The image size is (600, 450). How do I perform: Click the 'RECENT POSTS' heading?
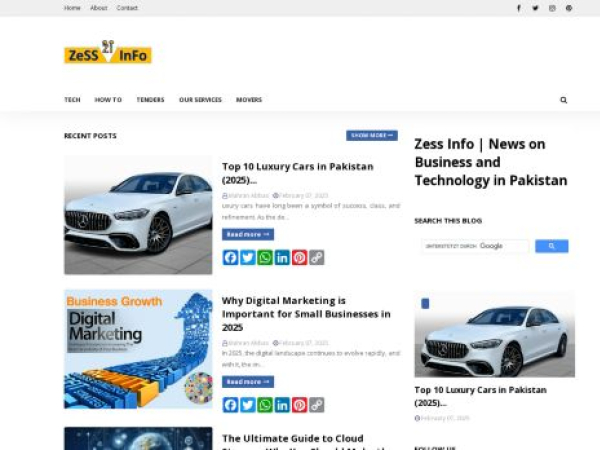point(90,136)
